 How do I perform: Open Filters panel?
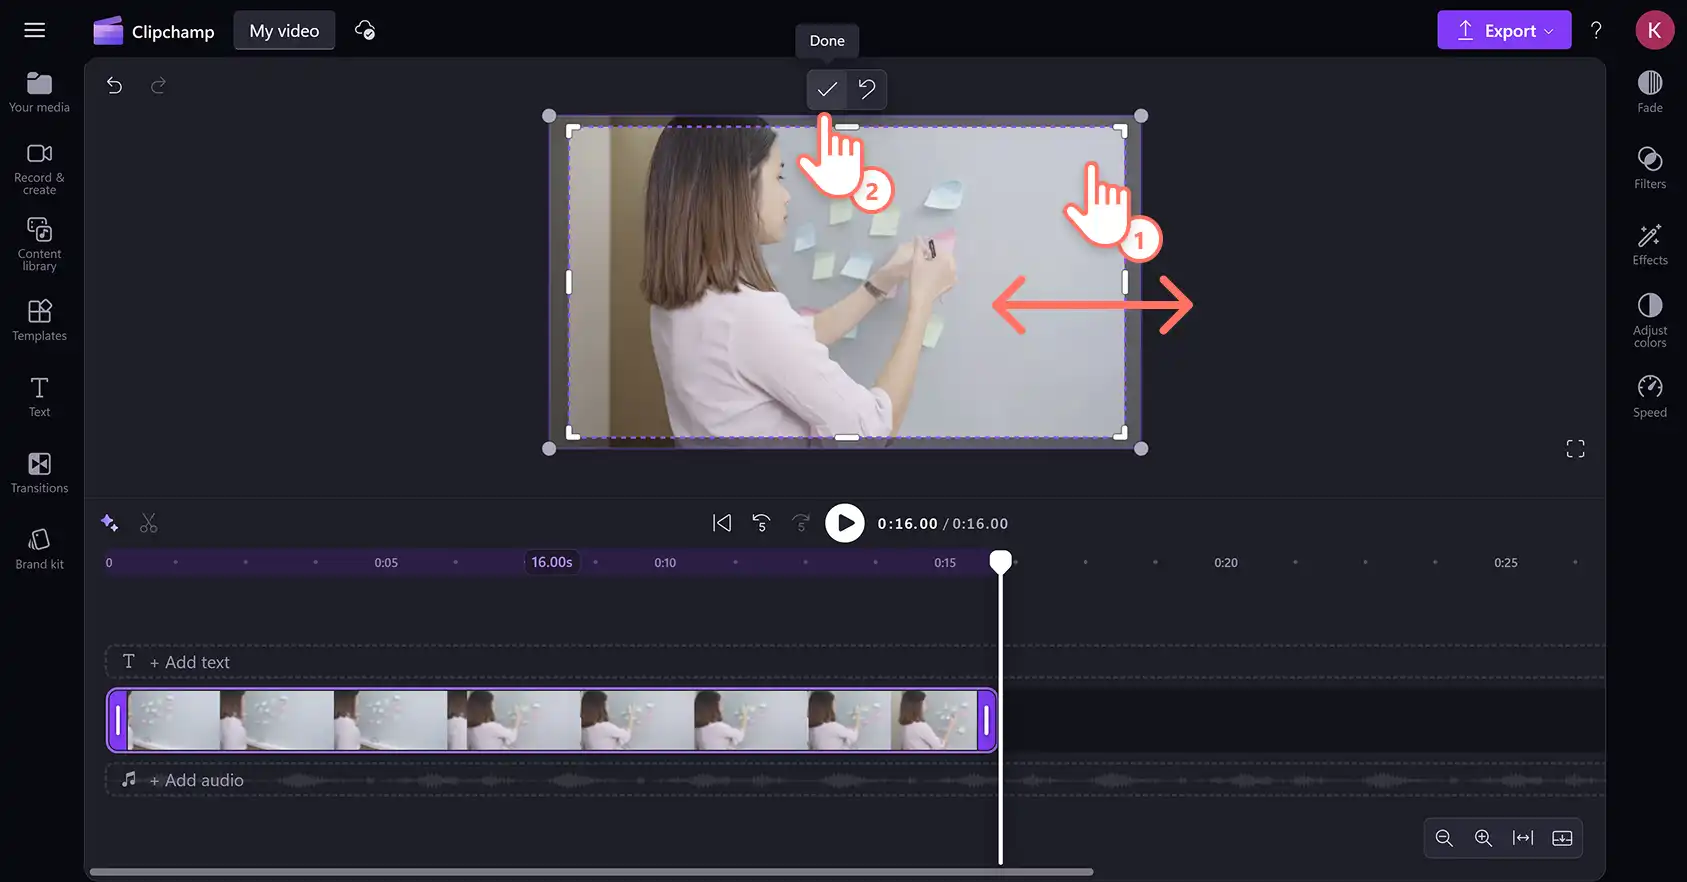click(x=1650, y=168)
